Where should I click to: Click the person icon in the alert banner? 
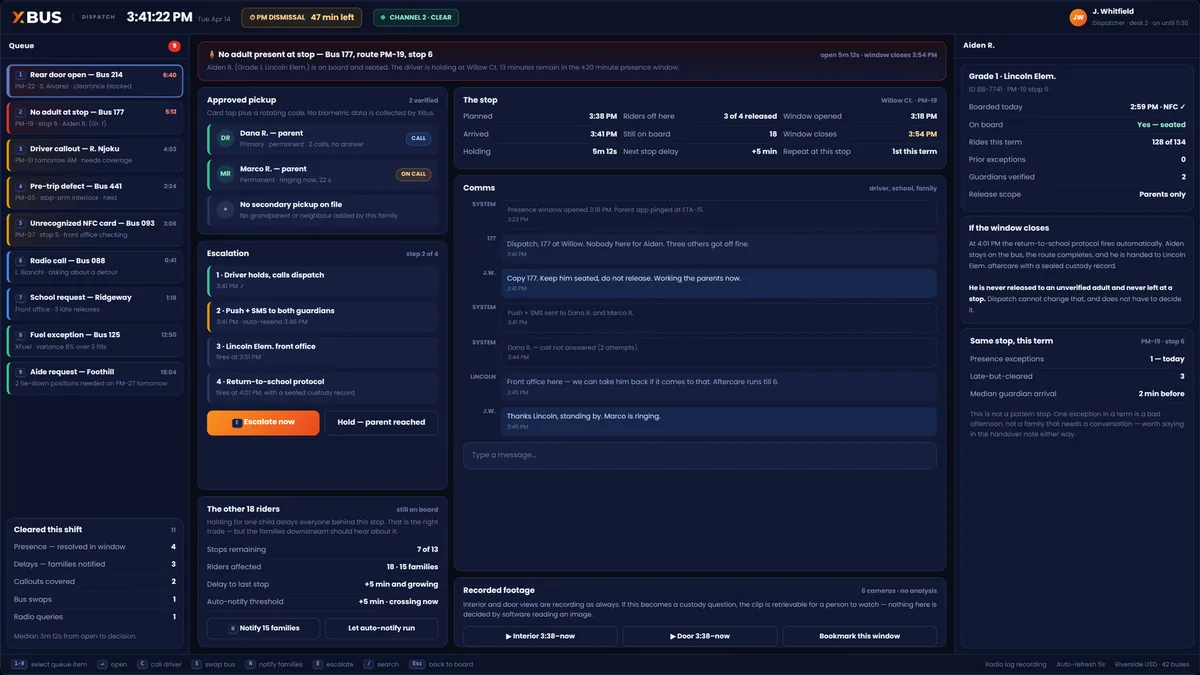coord(210,54)
